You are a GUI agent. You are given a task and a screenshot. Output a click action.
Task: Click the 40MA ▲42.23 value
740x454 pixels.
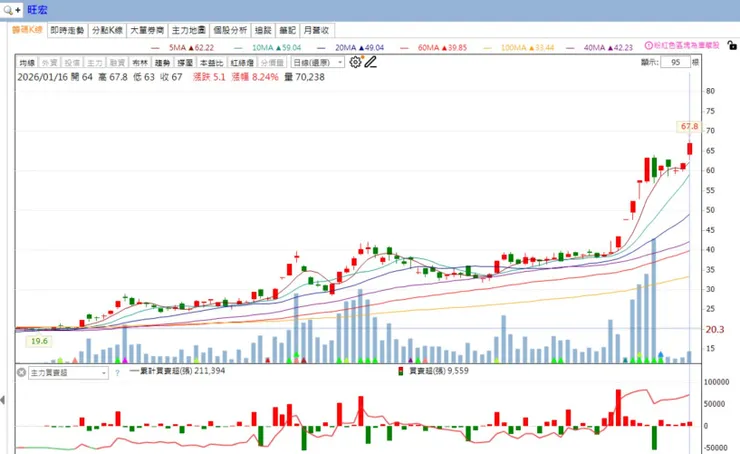click(608, 48)
